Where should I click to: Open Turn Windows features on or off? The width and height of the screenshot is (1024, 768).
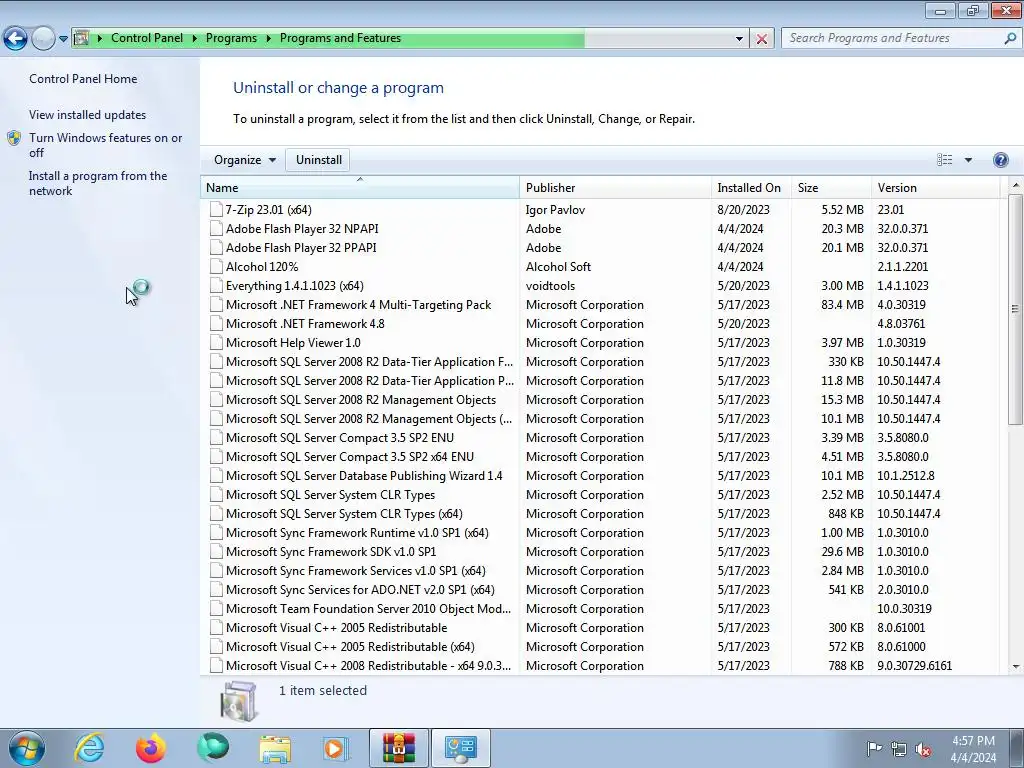pyautogui.click(x=106, y=145)
